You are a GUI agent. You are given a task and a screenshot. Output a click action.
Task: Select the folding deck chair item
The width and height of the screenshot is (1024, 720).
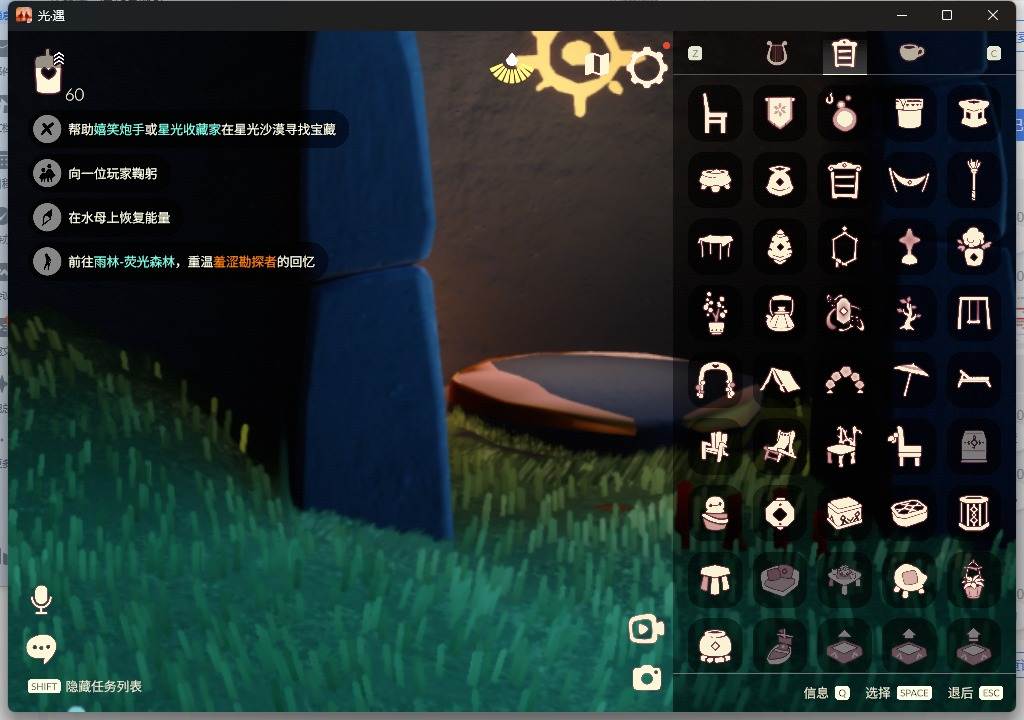click(780, 447)
